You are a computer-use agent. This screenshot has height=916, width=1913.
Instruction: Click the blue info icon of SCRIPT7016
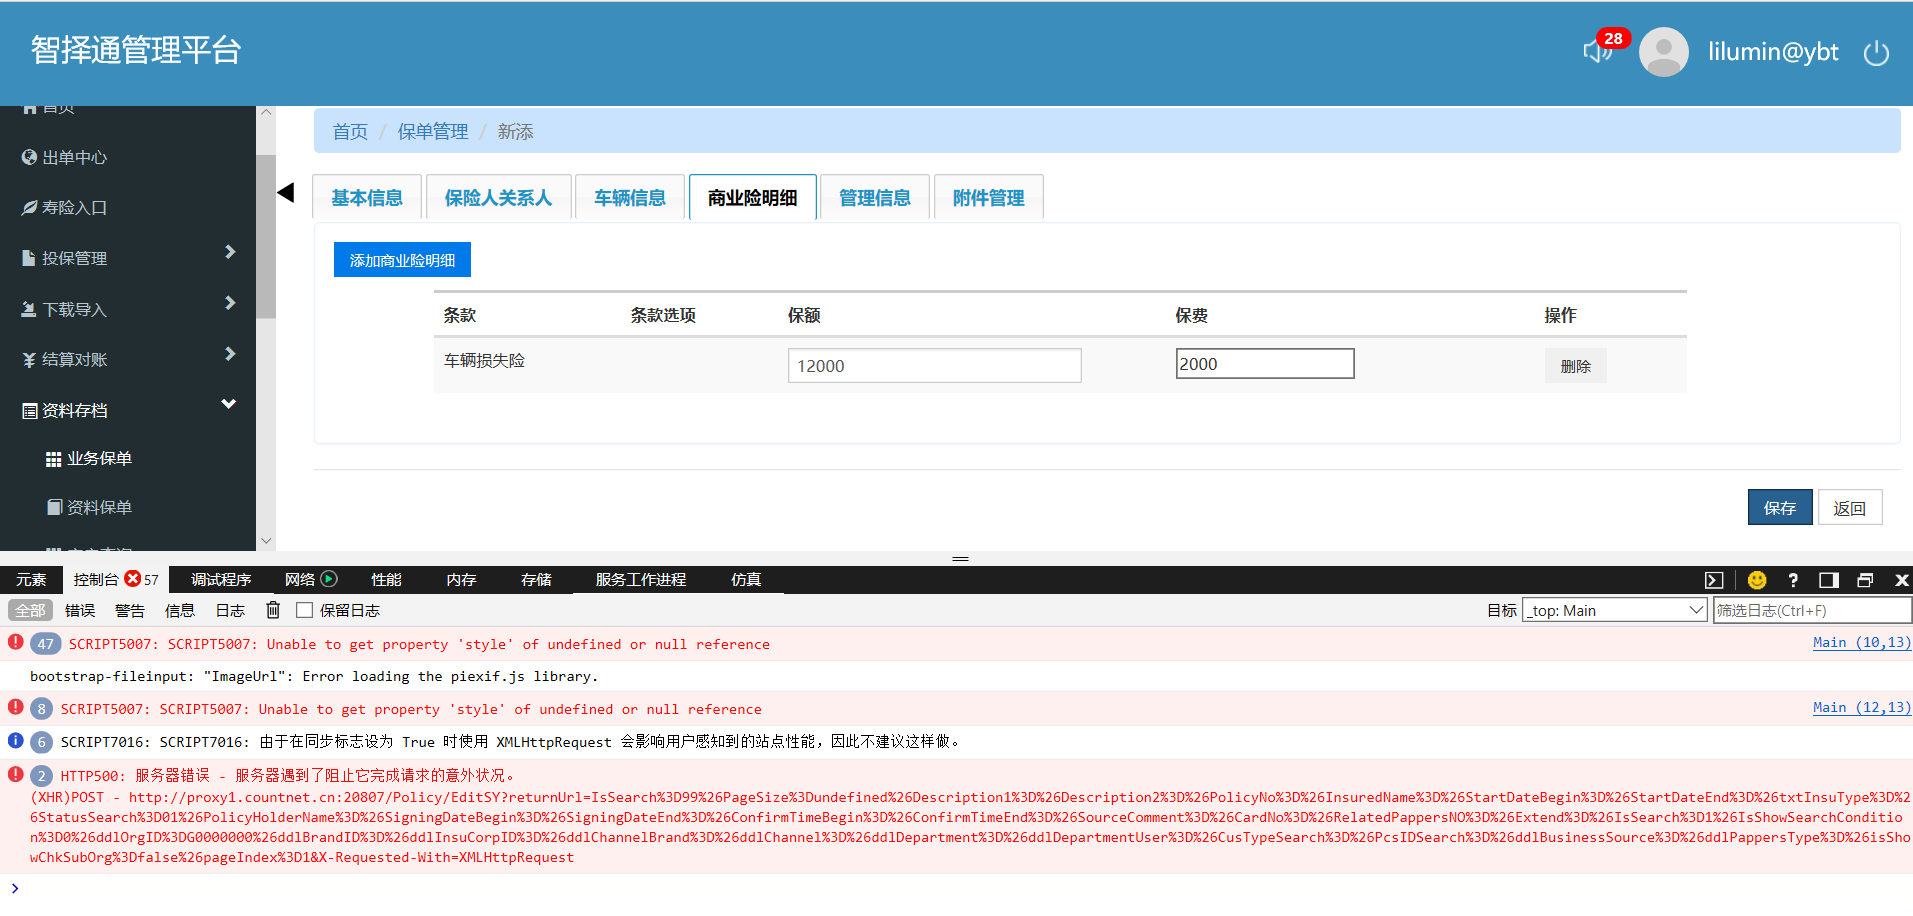pos(16,741)
